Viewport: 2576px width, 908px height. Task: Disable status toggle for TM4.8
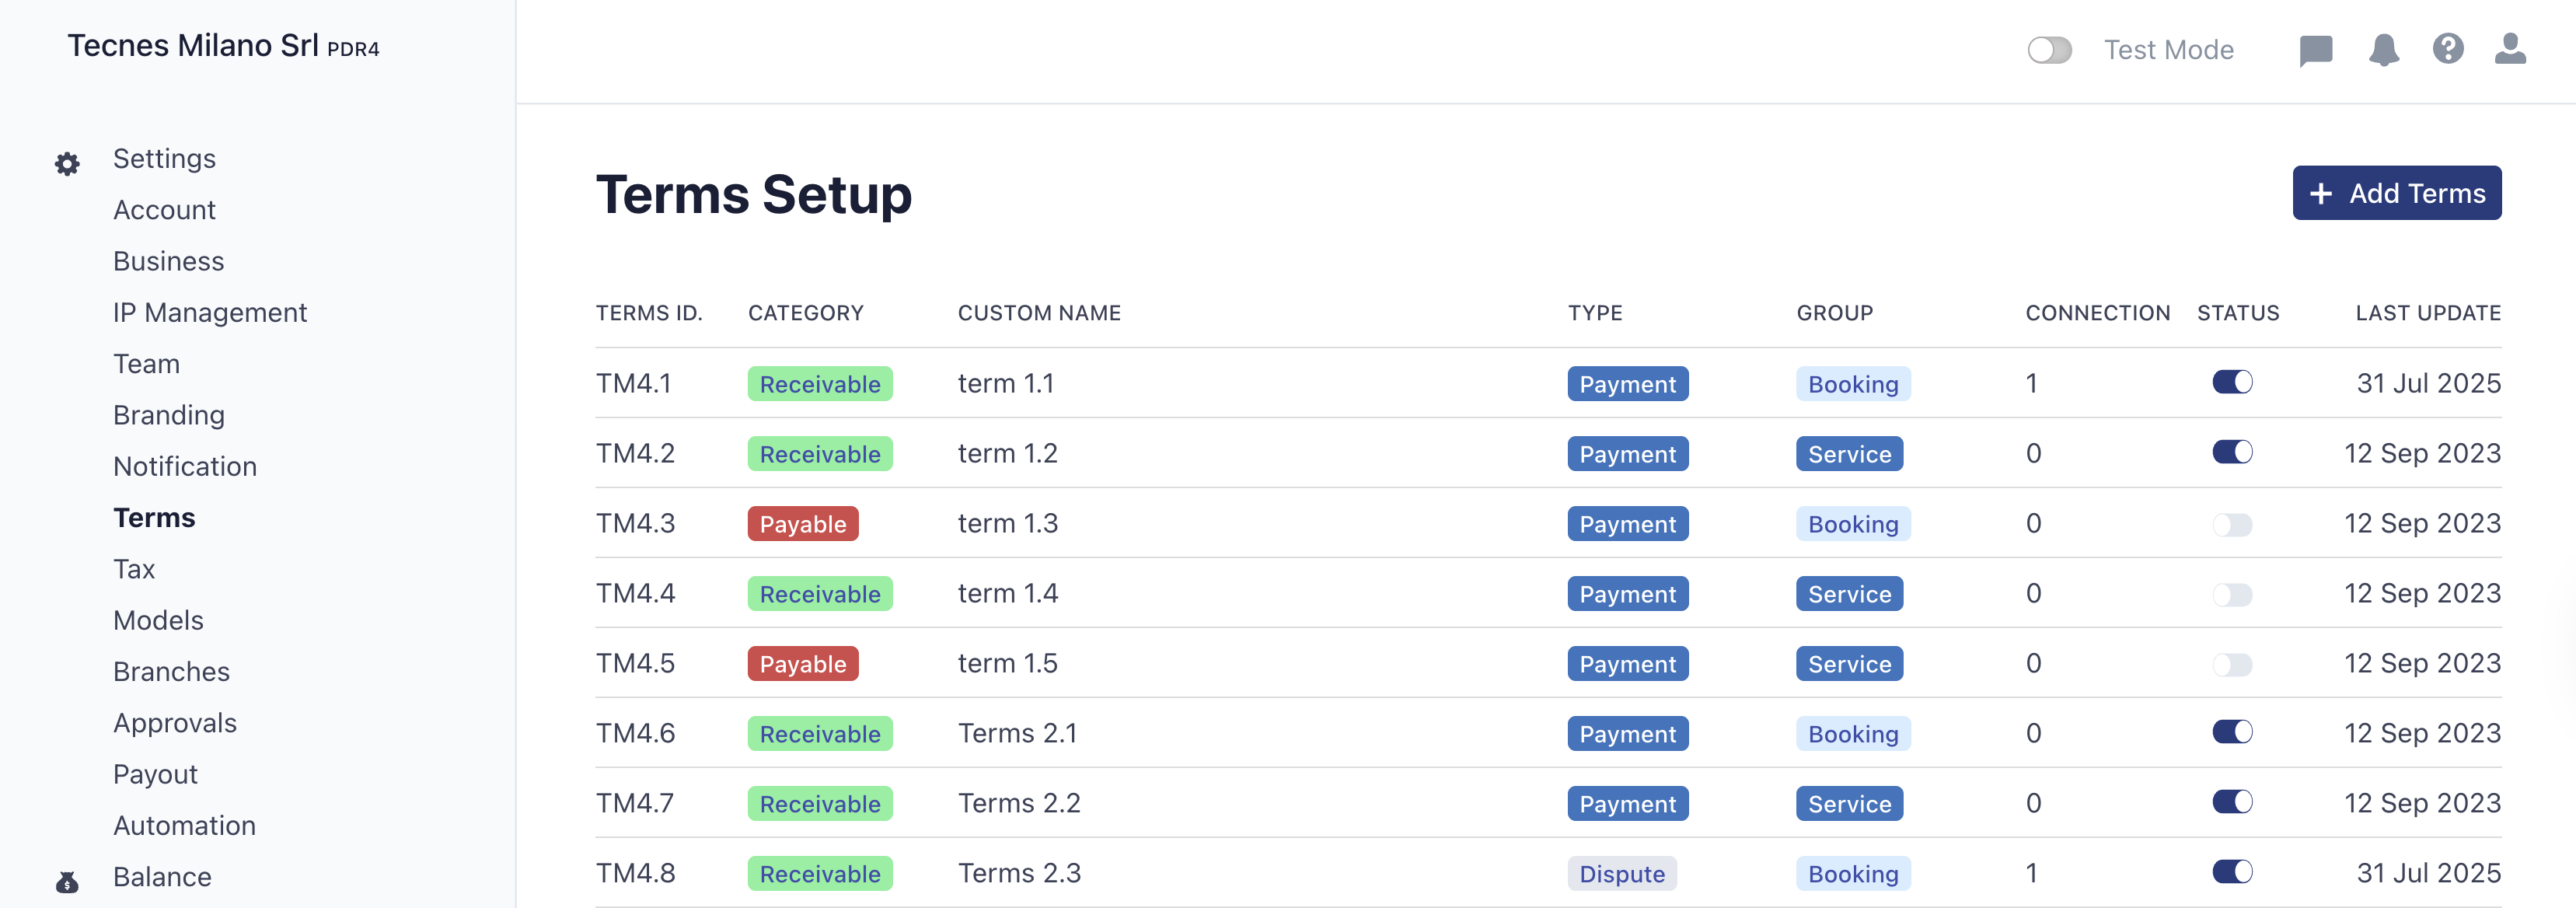coord(2231,872)
